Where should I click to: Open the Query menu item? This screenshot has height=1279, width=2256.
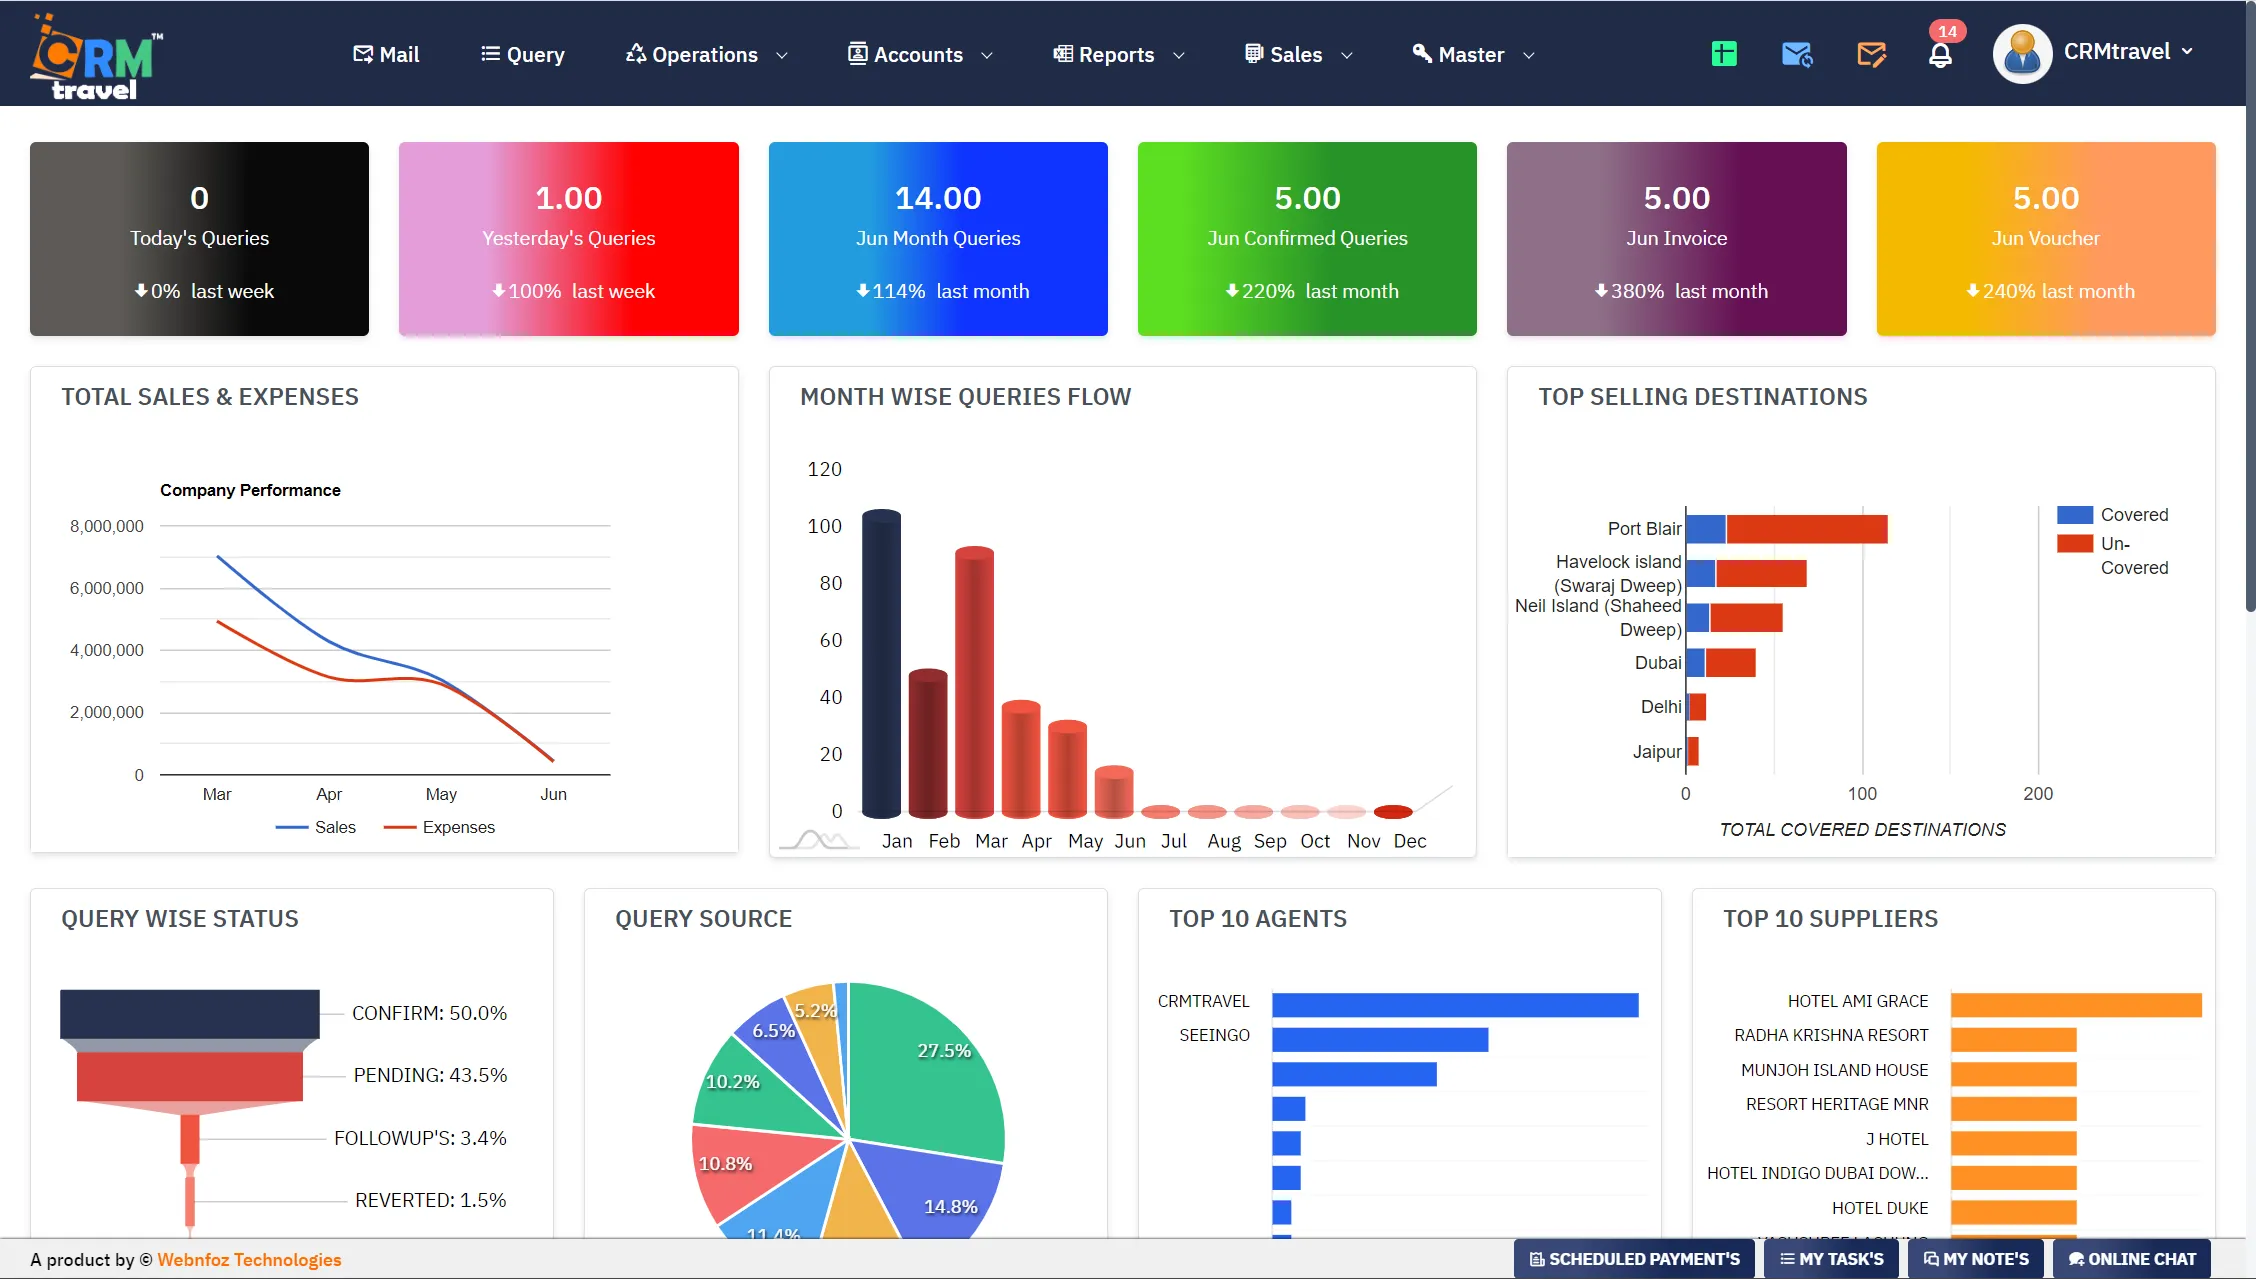pos(523,54)
